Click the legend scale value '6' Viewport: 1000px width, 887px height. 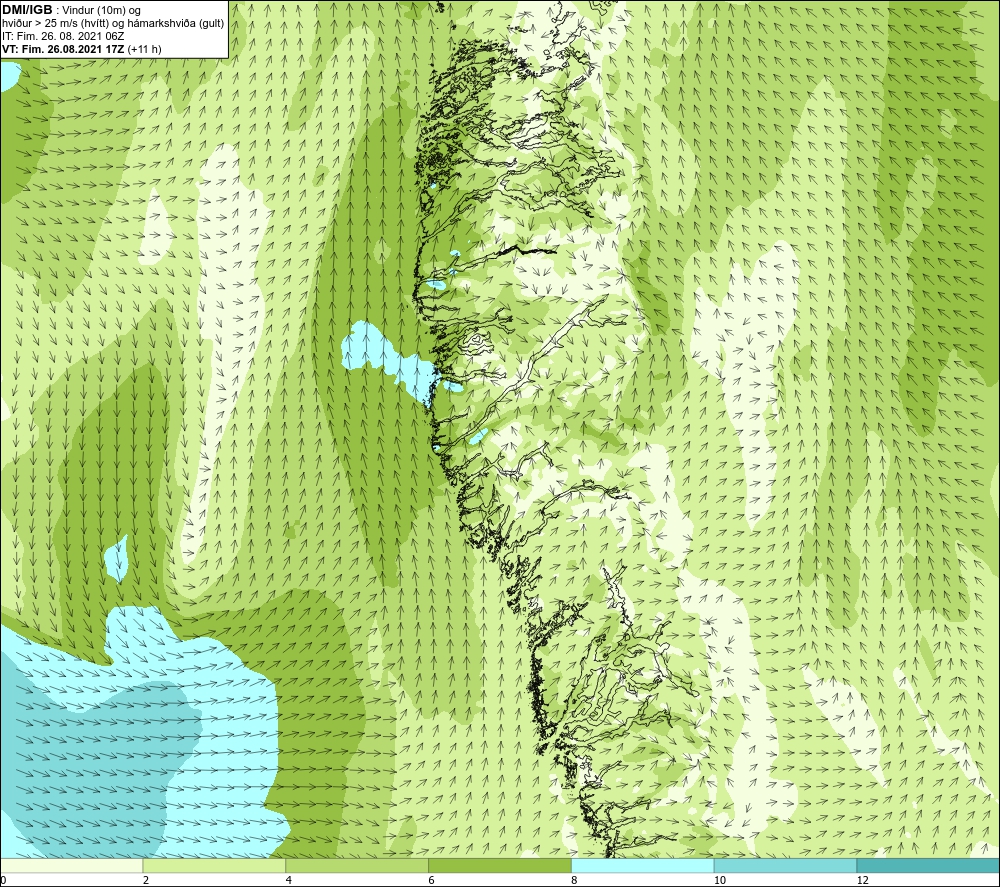tap(432, 880)
